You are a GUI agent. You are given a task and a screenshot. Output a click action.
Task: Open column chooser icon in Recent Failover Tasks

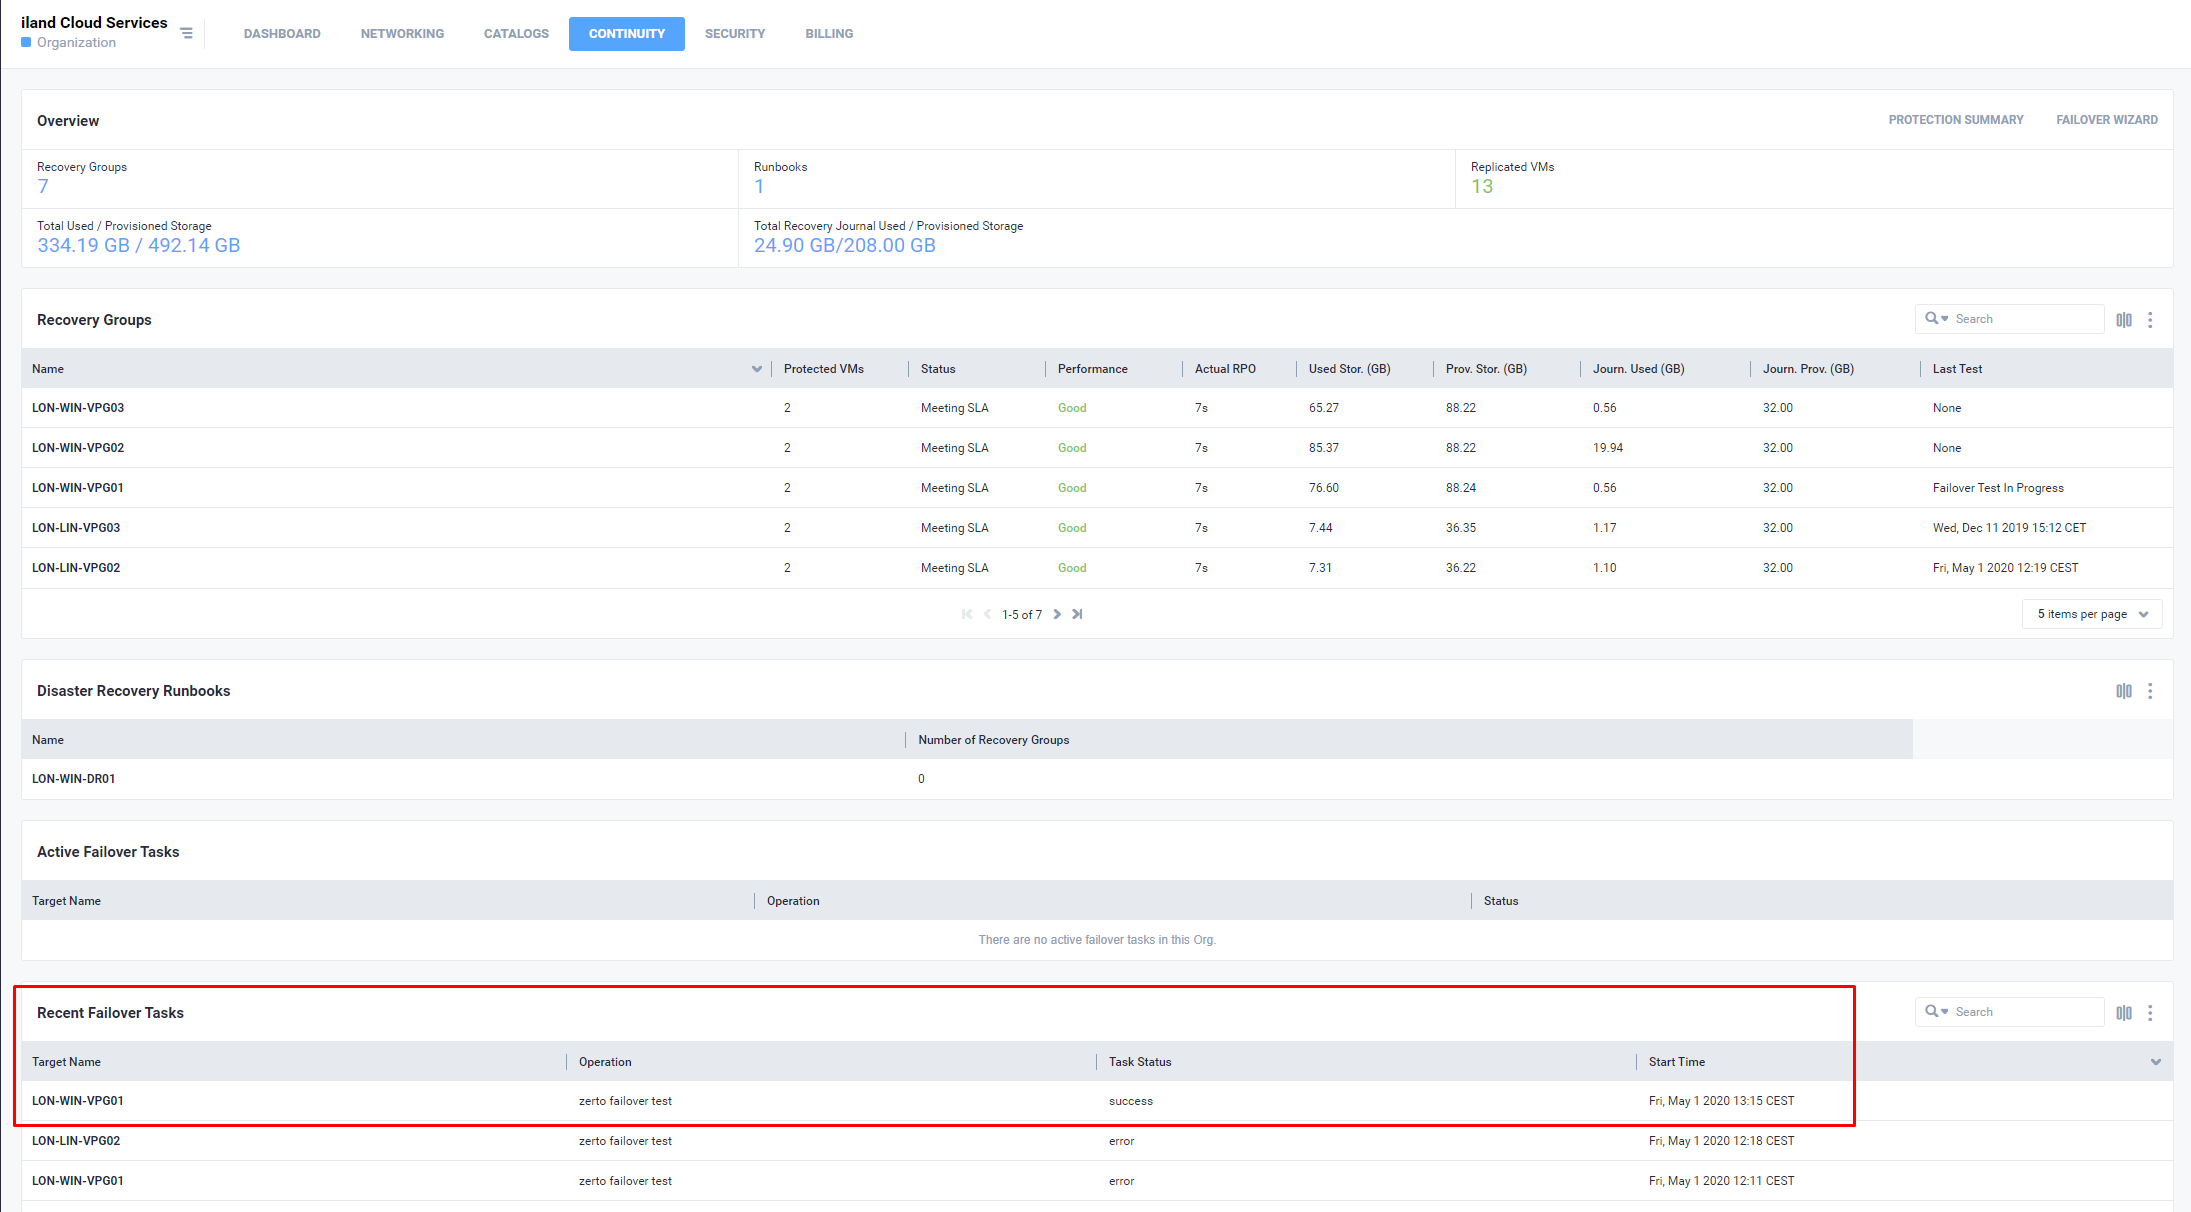pyautogui.click(x=2123, y=1013)
